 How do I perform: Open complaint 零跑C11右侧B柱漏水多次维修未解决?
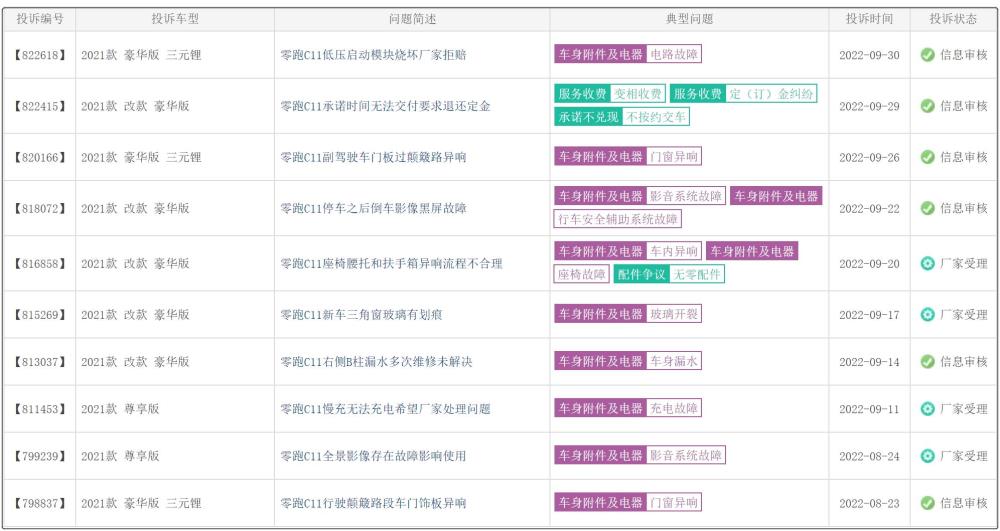point(376,361)
